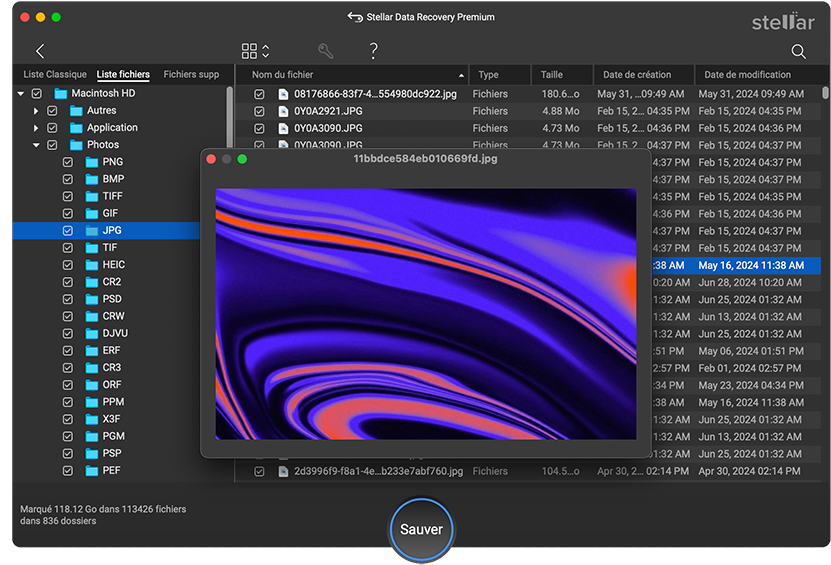Toggle the CRW folder checkbox
Image resolution: width=831 pixels, height=565 pixels.
(68, 316)
